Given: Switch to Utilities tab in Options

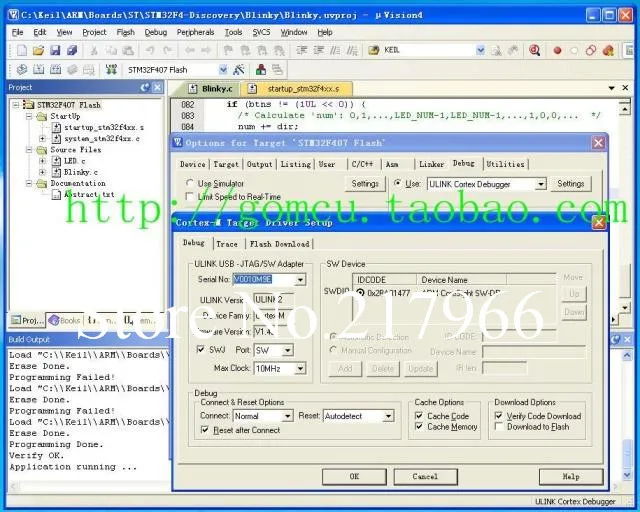Looking at the screenshot, I should pyautogui.click(x=505, y=164).
